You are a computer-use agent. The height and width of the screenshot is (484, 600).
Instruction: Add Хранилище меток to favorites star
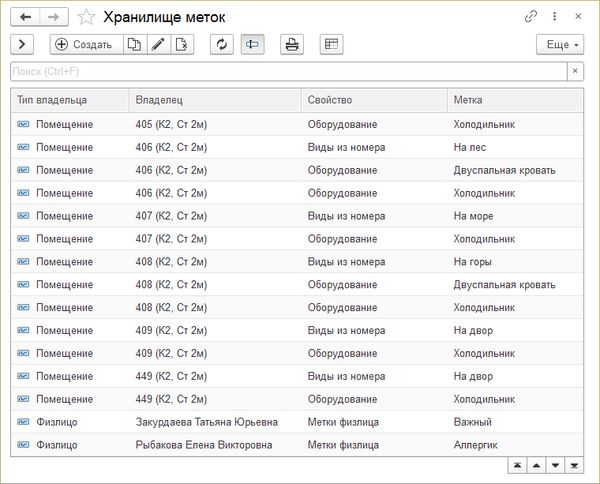click(87, 17)
